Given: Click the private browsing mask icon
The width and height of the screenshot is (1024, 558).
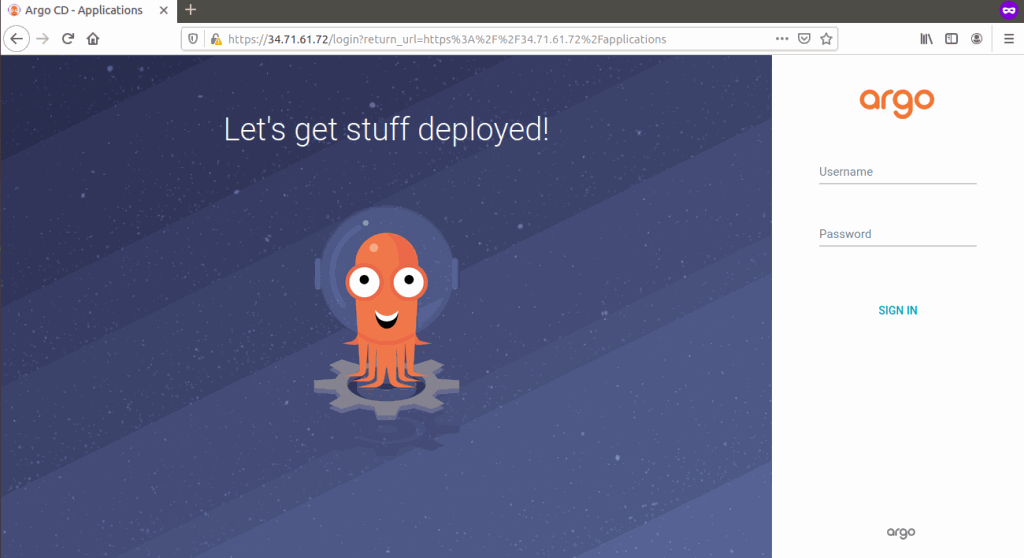Looking at the screenshot, I should tap(1008, 10).
